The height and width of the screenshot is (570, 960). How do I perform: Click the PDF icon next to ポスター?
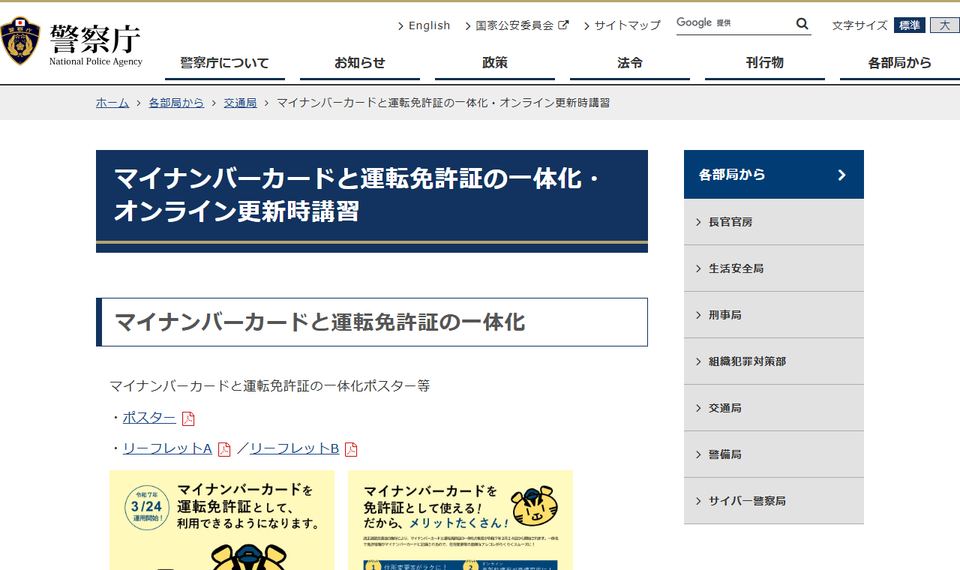[188, 418]
